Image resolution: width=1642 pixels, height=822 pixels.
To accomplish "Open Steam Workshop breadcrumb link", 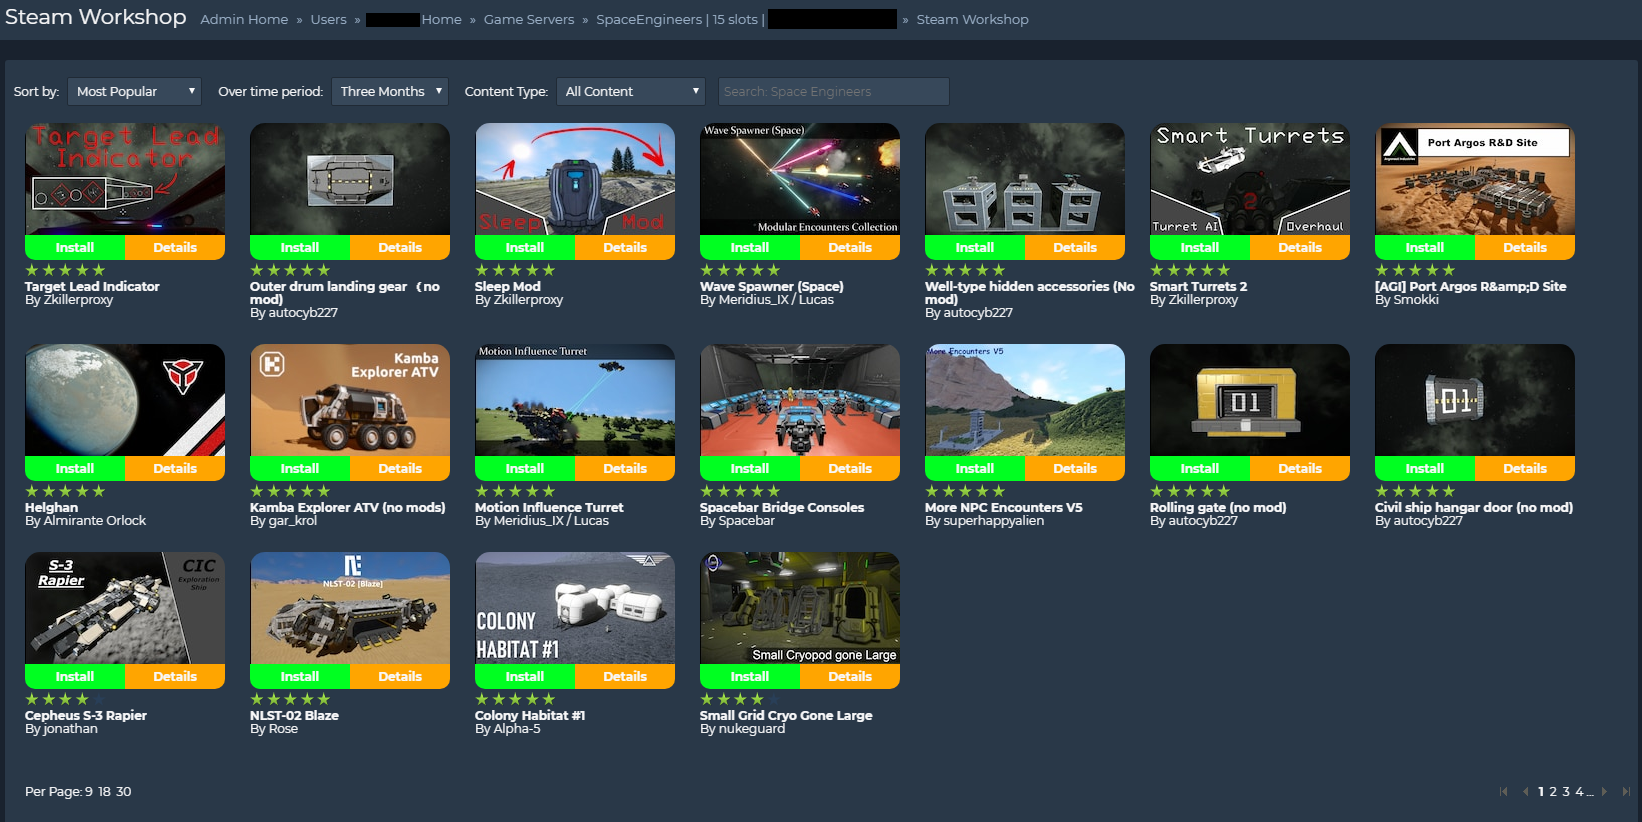I will click(972, 19).
